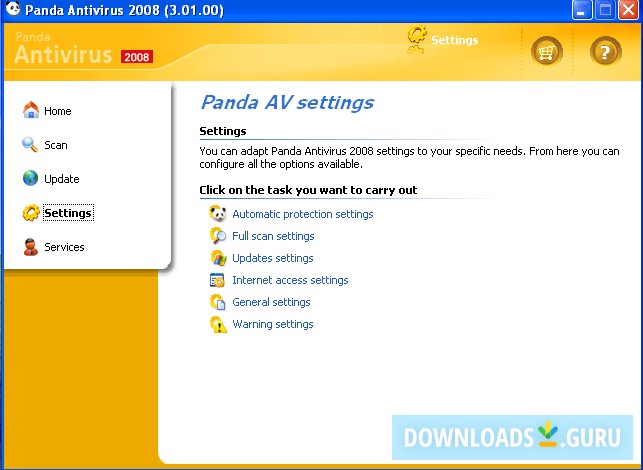Image resolution: width=643 pixels, height=470 pixels.
Task: Click the Full scan settings magnifier icon
Action: point(218,236)
